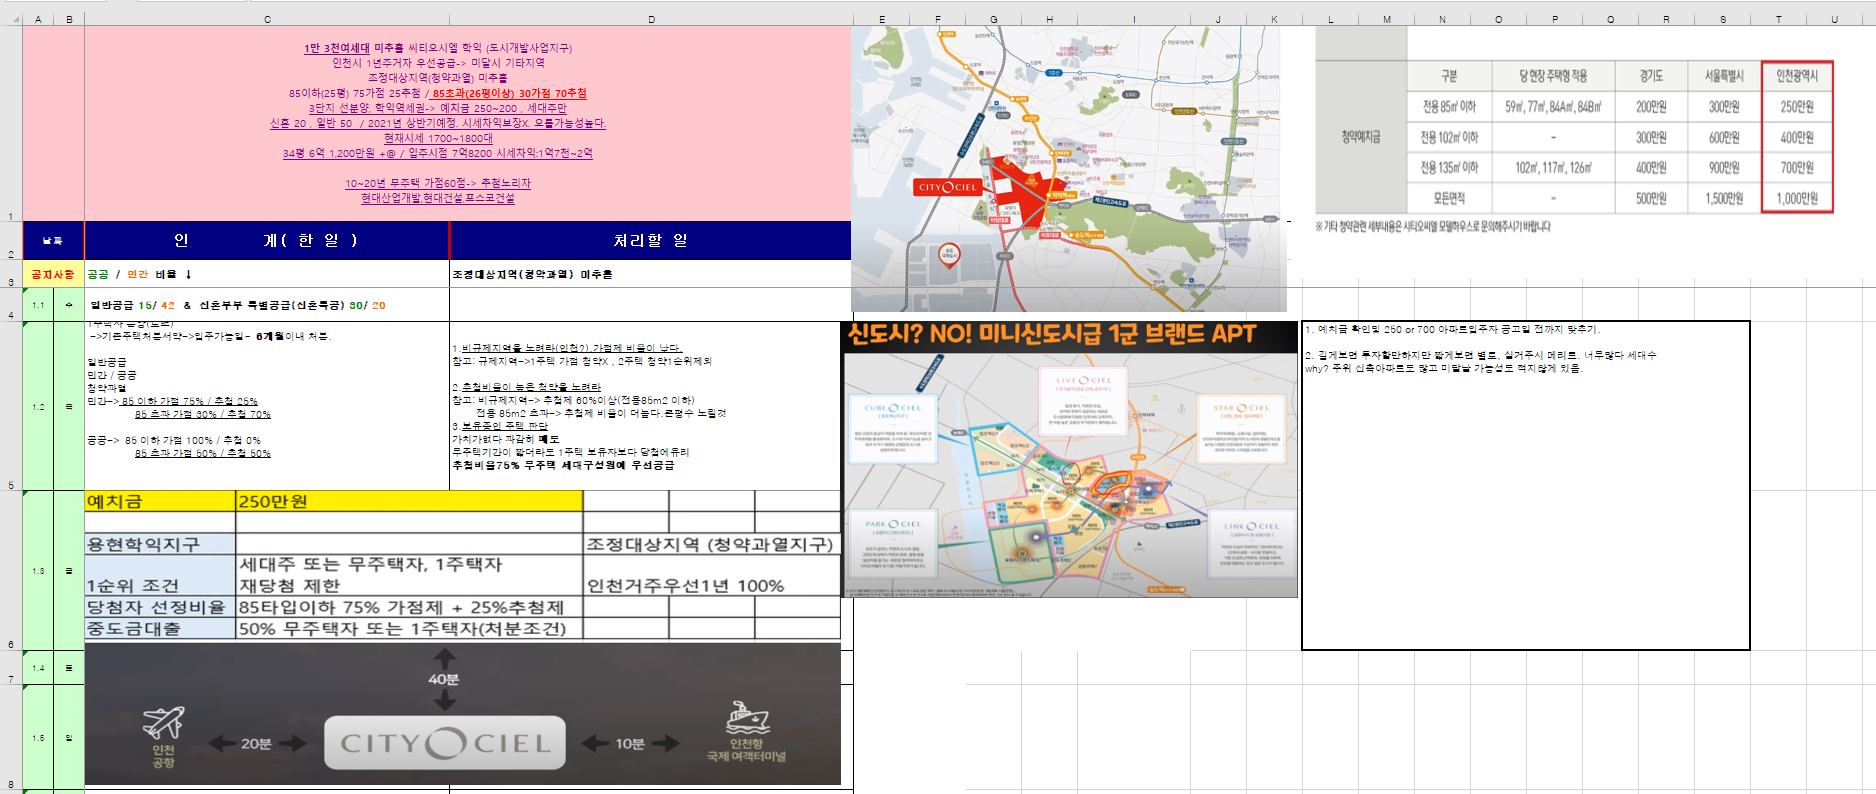The height and width of the screenshot is (794, 1876).
Task: Click the ship icon for 인천항 국제여객터미널
Action: click(746, 718)
